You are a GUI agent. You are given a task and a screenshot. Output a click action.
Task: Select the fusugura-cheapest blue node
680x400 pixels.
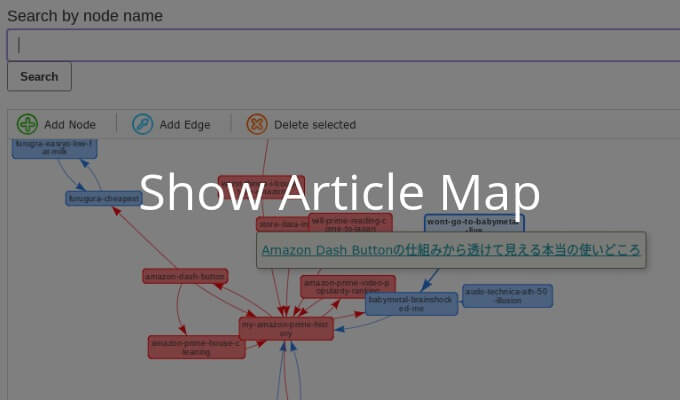click(x=103, y=199)
